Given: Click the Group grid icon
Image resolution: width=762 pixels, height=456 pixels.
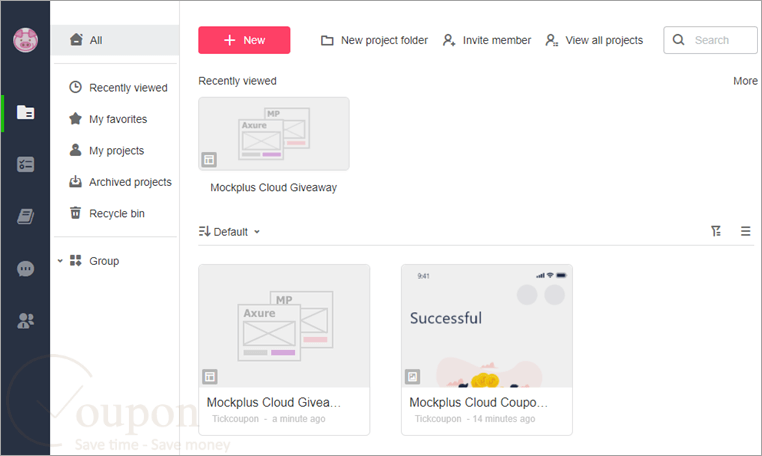Looking at the screenshot, I should tap(75, 261).
